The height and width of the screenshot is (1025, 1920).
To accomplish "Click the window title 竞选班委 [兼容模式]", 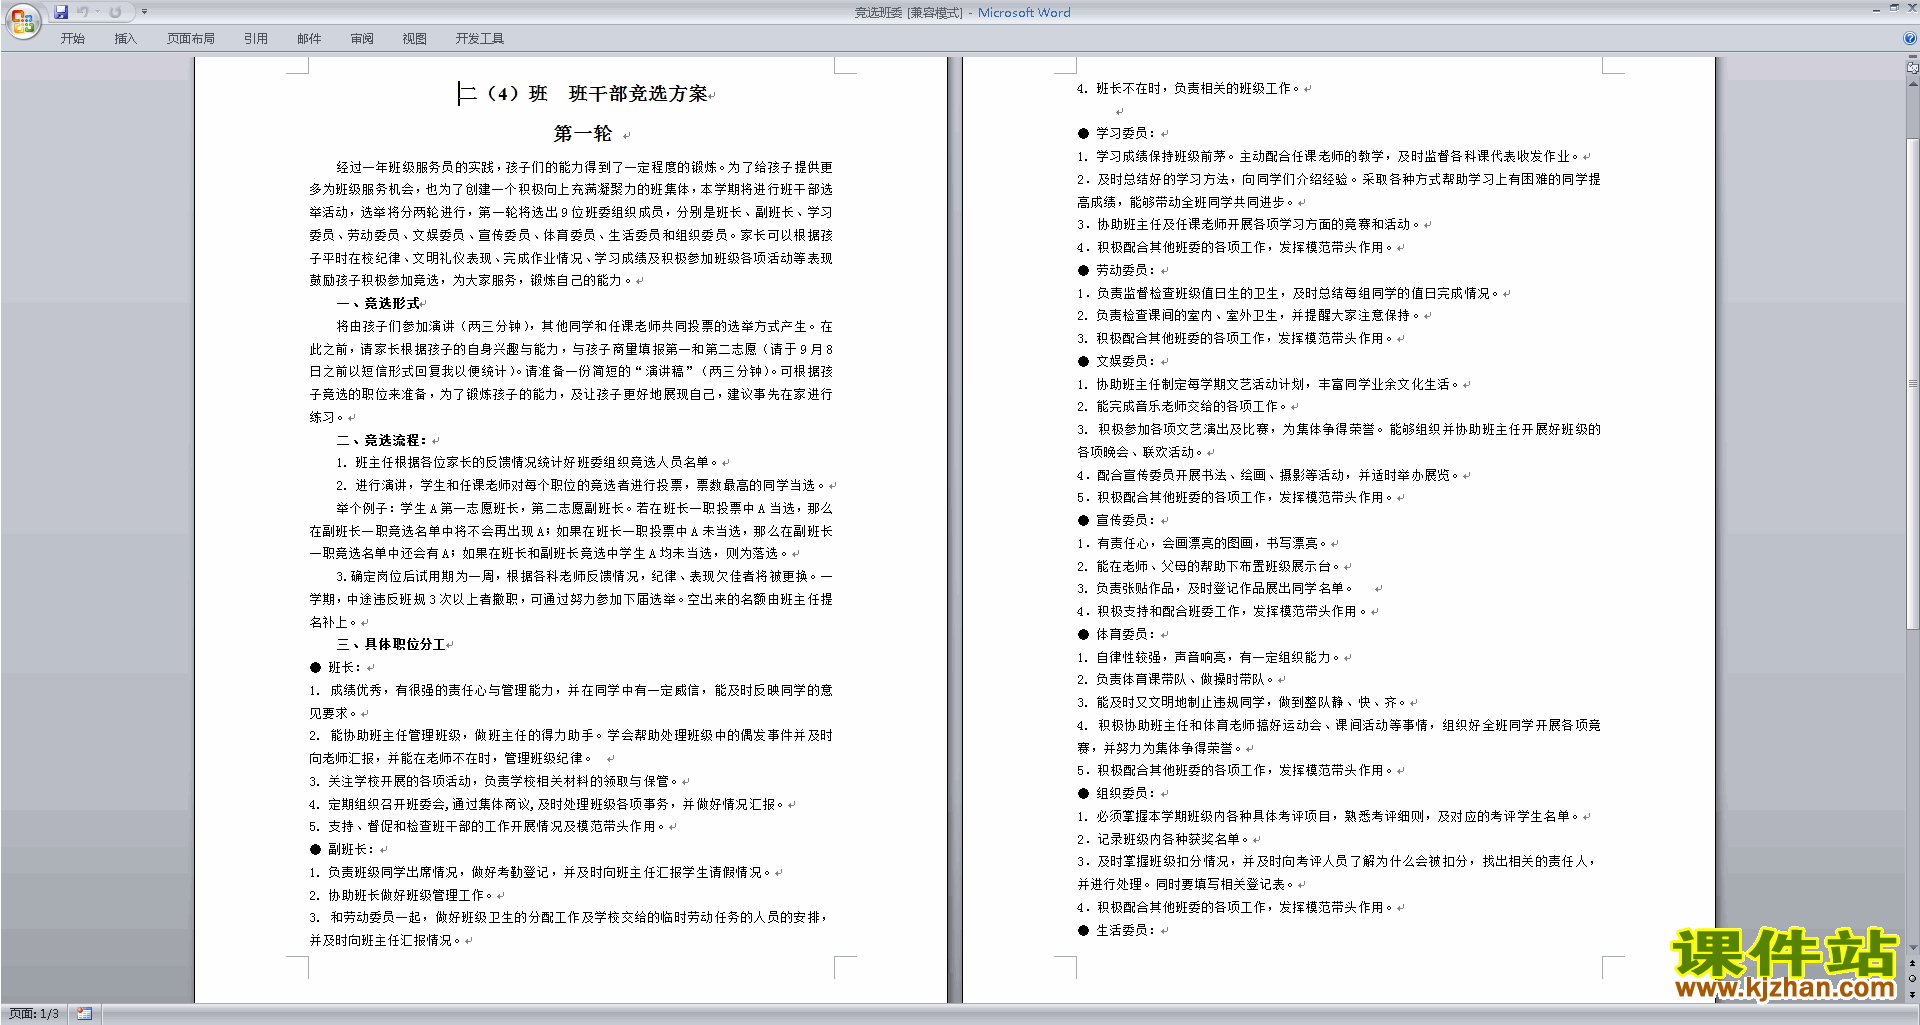I will pos(908,13).
